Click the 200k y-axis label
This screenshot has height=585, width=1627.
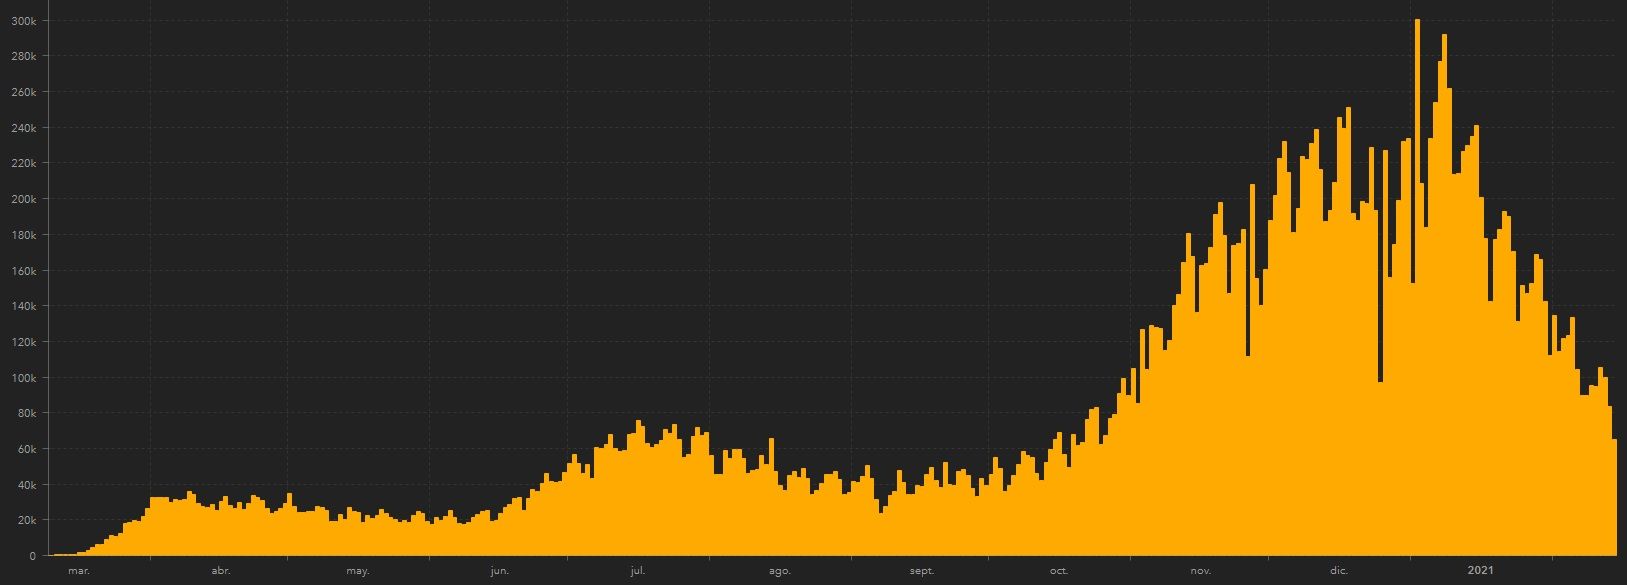pos(25,199)
